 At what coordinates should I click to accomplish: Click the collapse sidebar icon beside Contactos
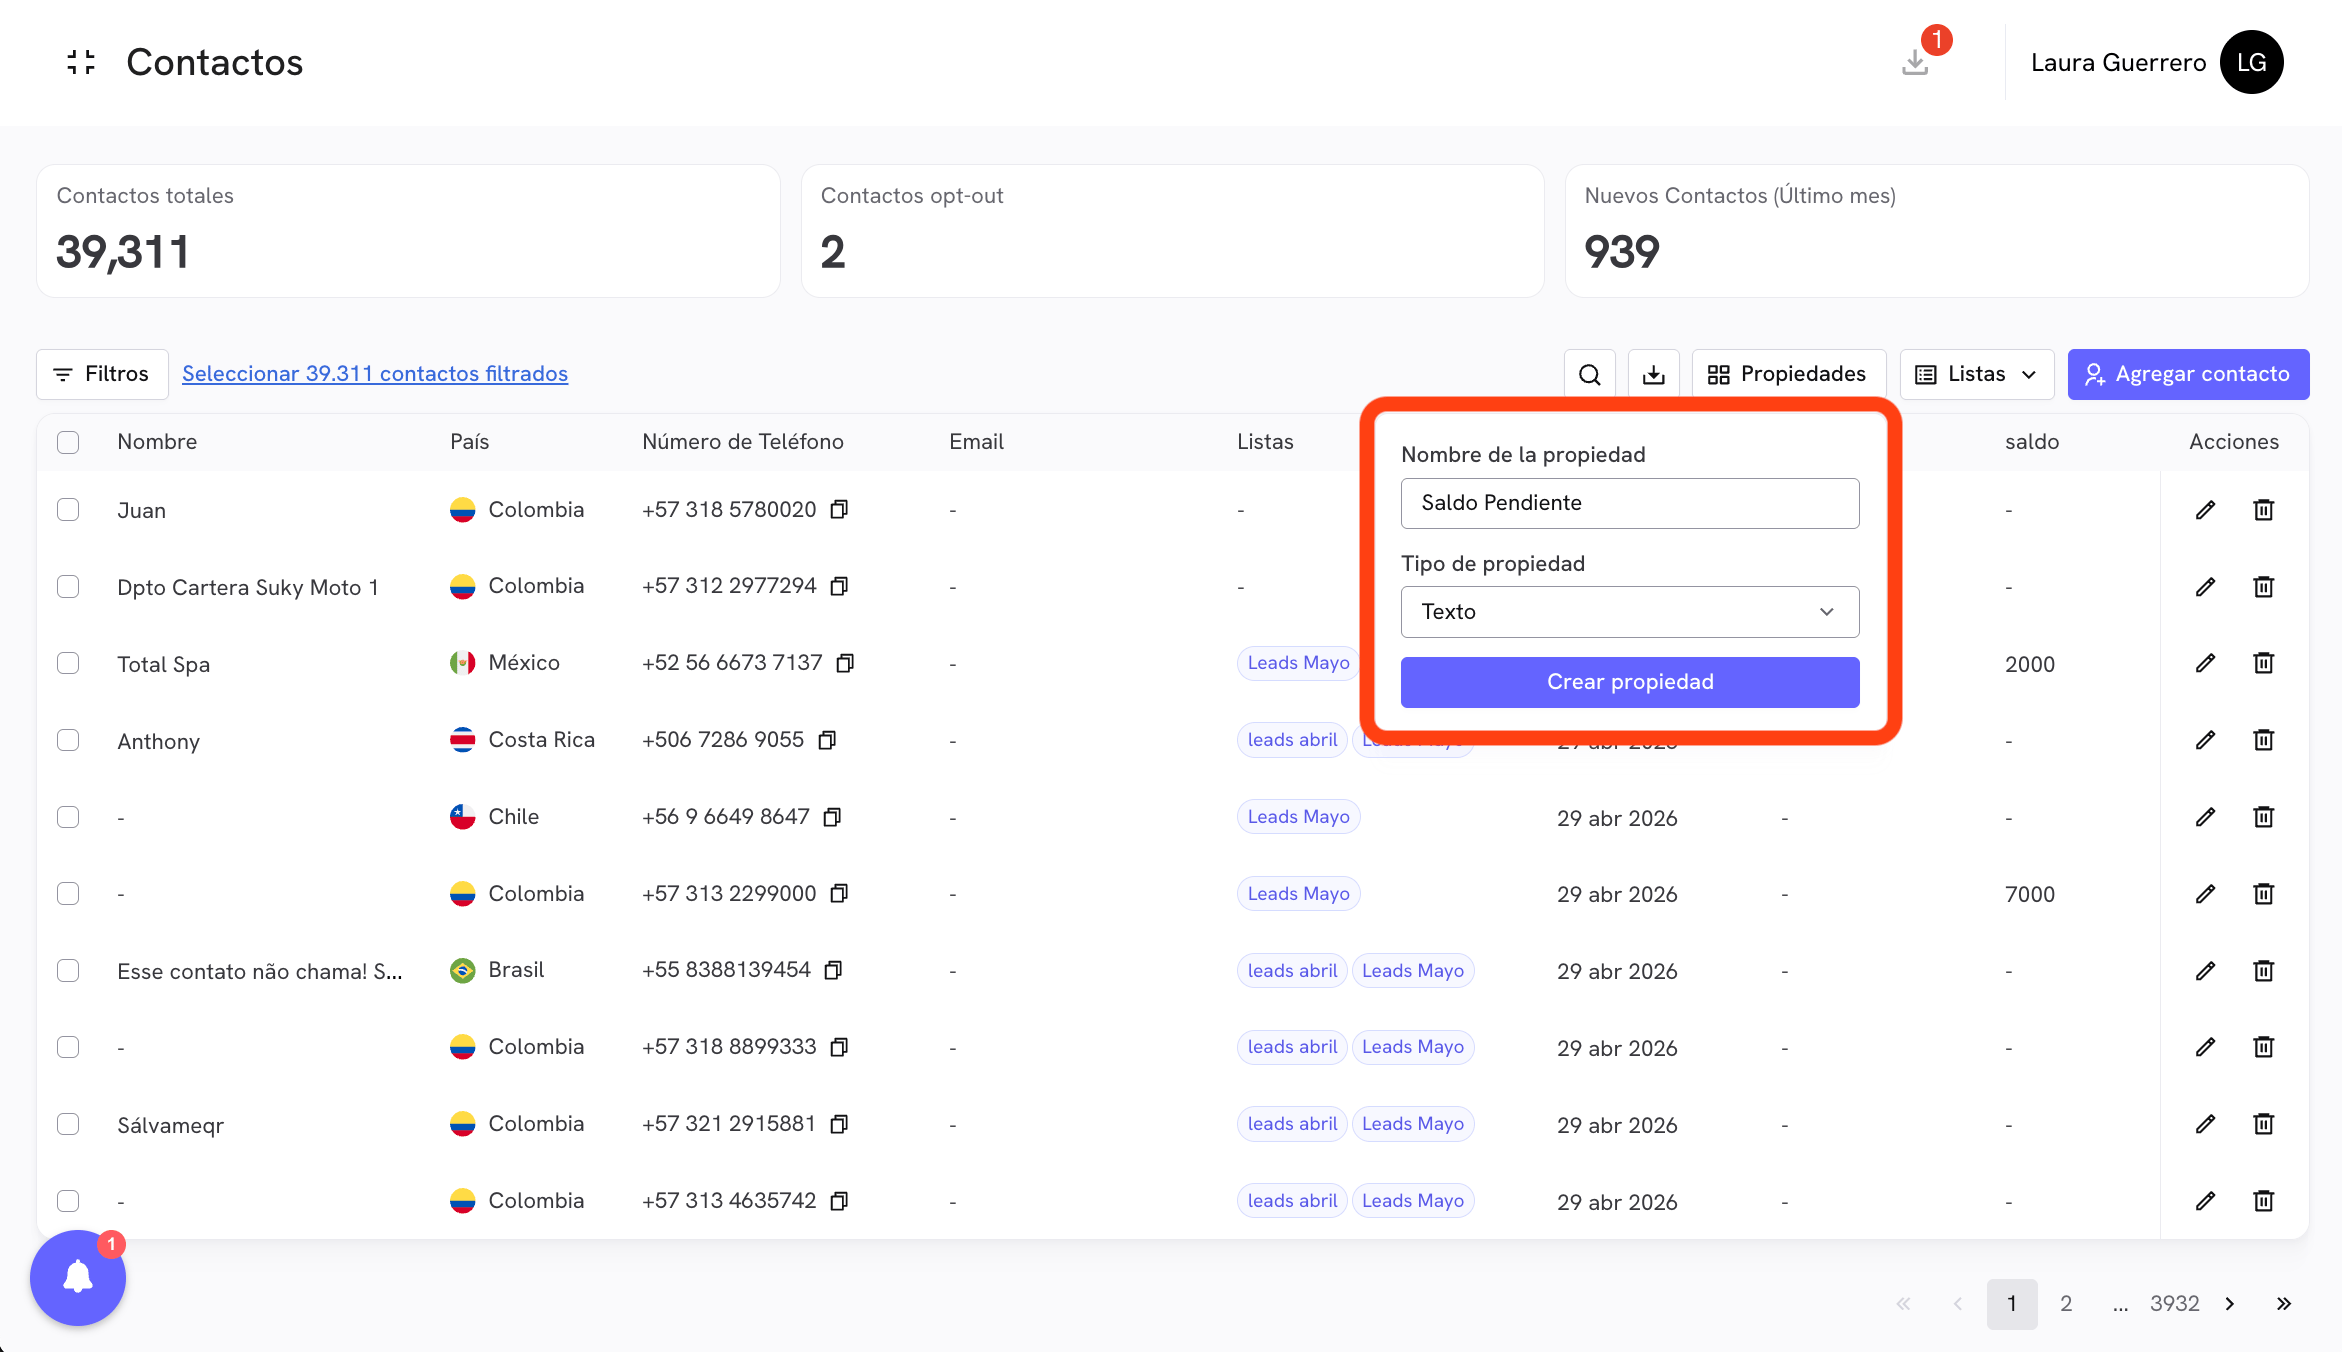pos(81,62)
